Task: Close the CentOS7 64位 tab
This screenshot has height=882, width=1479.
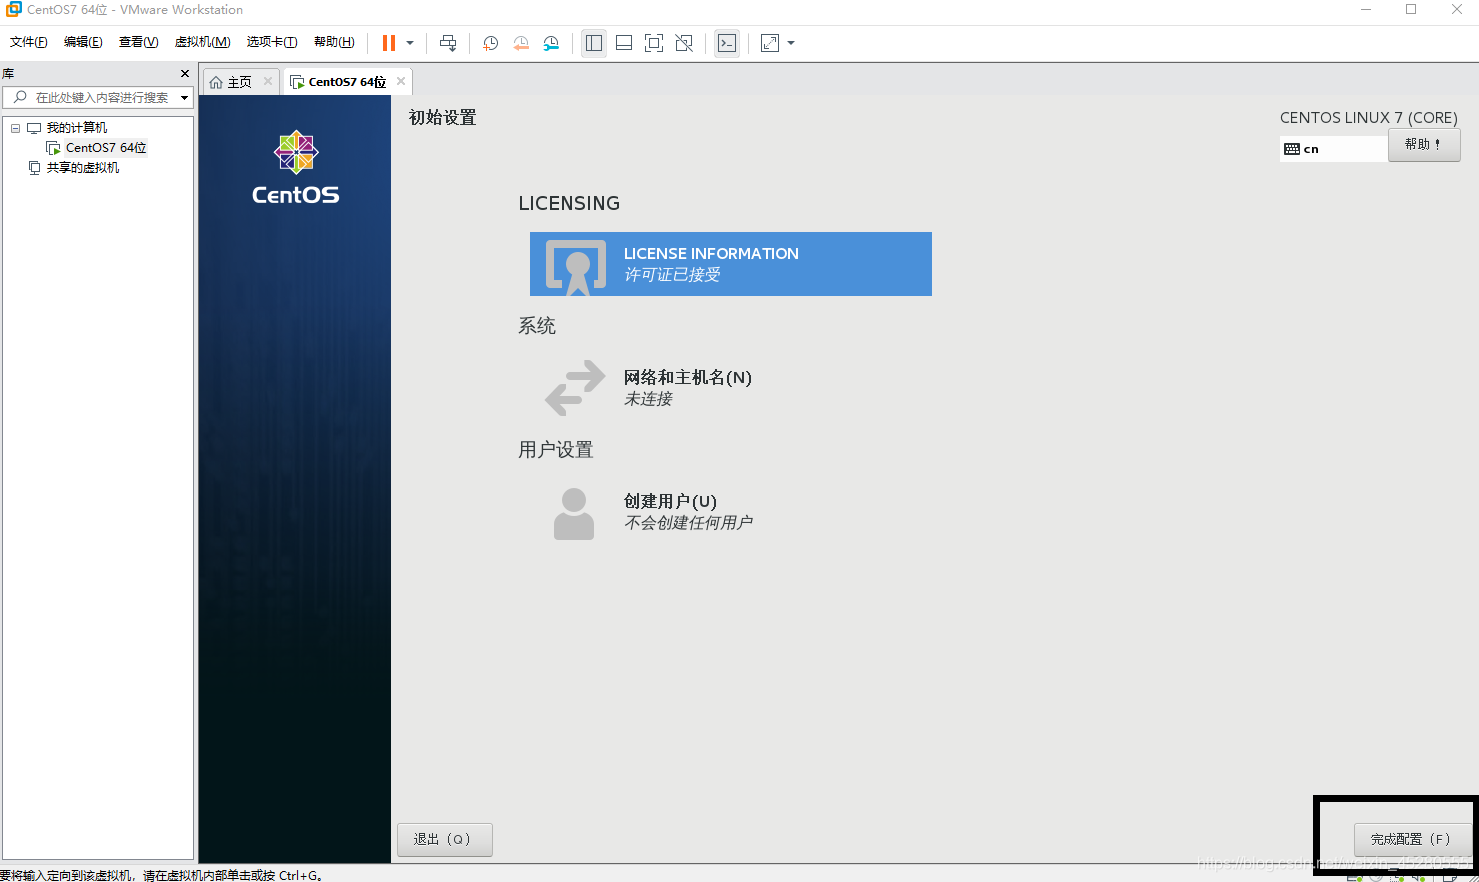Action: coord(401,81)
